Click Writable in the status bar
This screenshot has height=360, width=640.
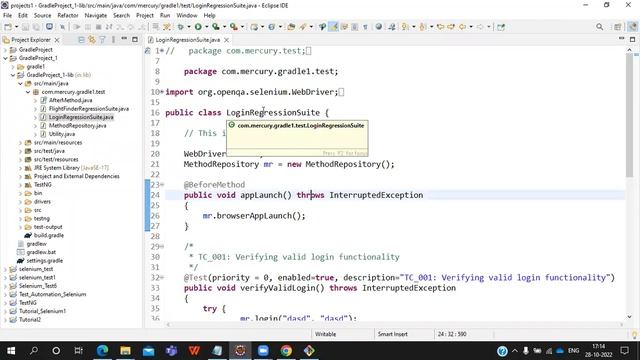pyautogui.click(x=325, y=334)
